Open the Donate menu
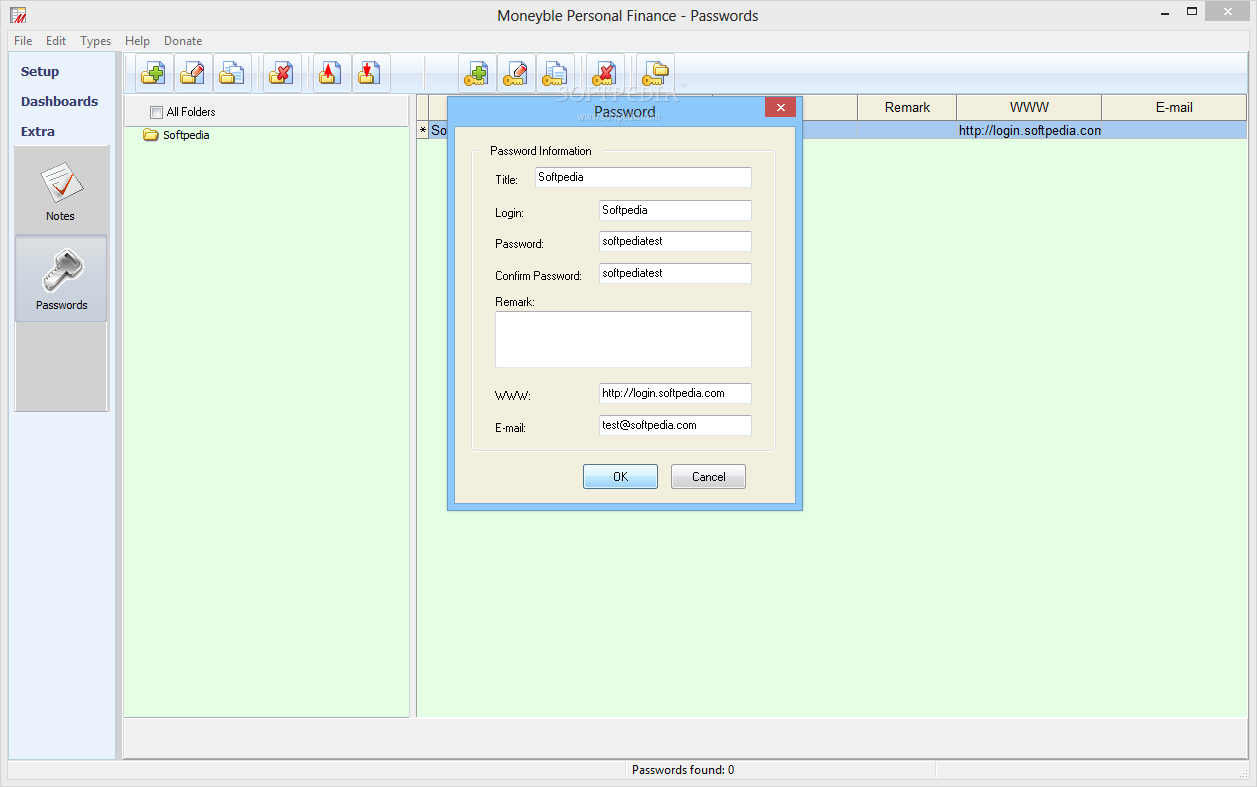 [183, 41]
